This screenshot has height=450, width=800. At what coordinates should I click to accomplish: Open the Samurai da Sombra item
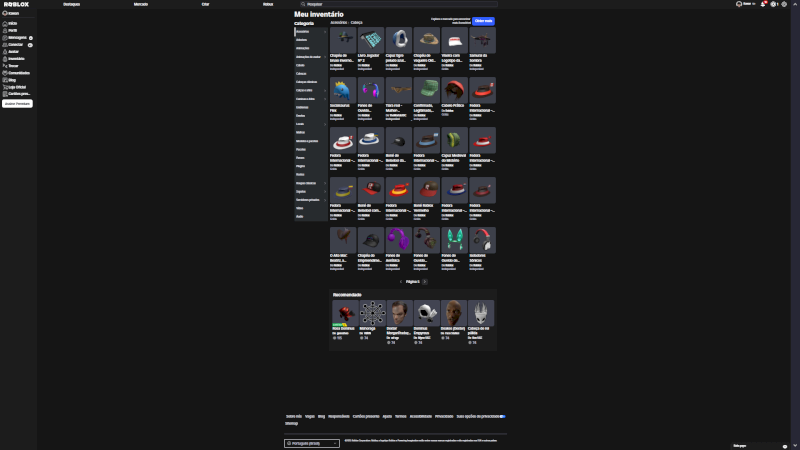point(482,40)
